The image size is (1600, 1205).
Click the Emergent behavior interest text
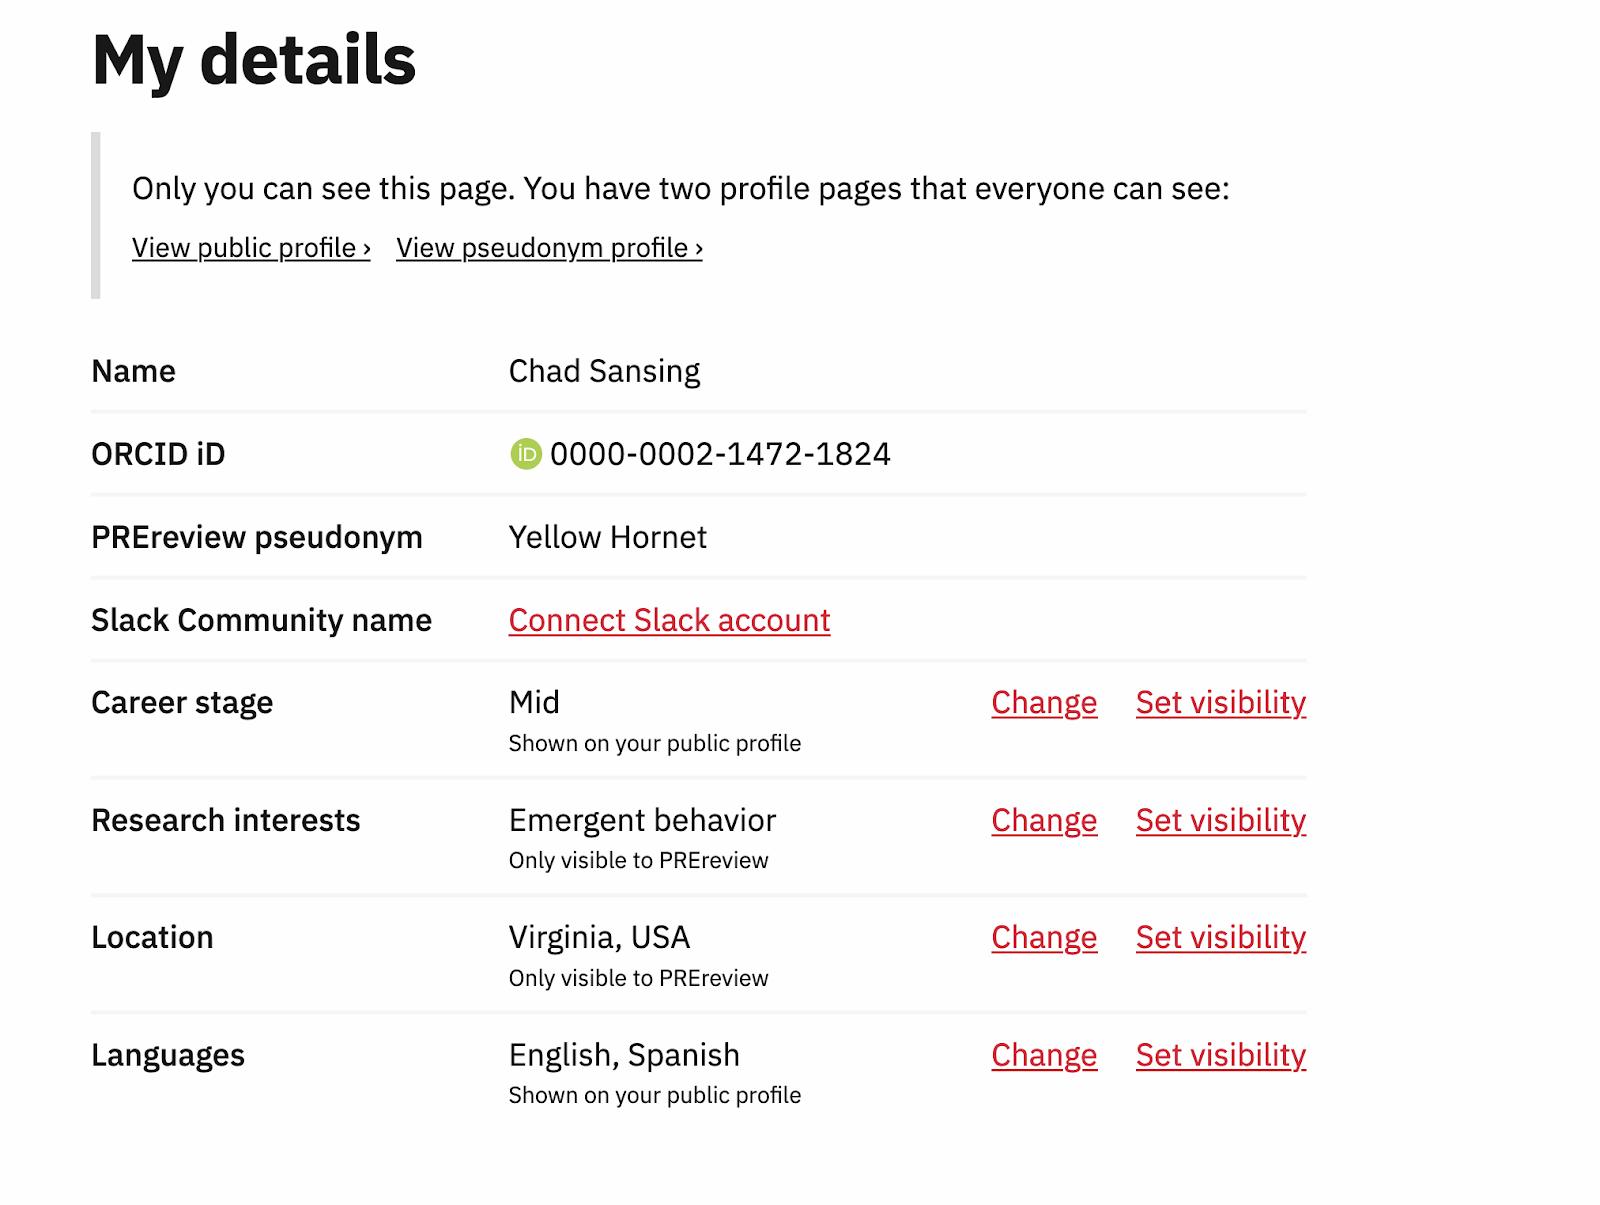click(642, 821)
